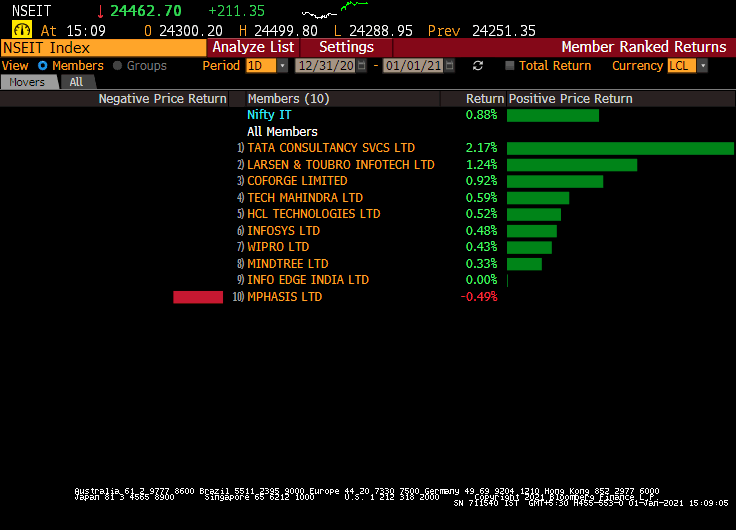This screenshot has height=530, width=736.
Task: Sort by the Return column header
Action: tap(484, 99)
